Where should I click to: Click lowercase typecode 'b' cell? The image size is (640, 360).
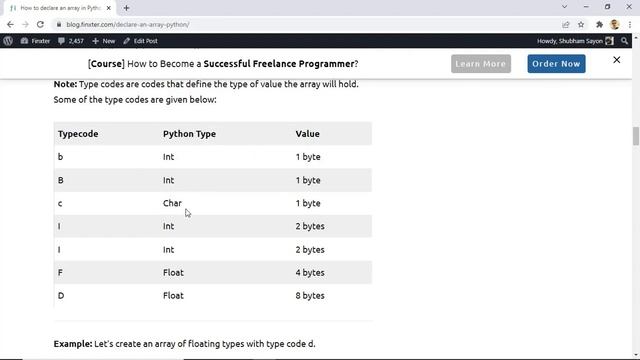tap(60, 157)
